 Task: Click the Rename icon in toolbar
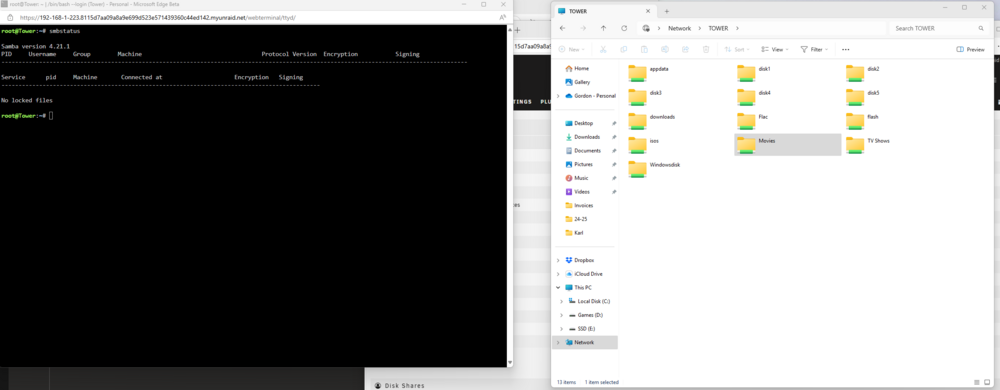tap(665, 49)
